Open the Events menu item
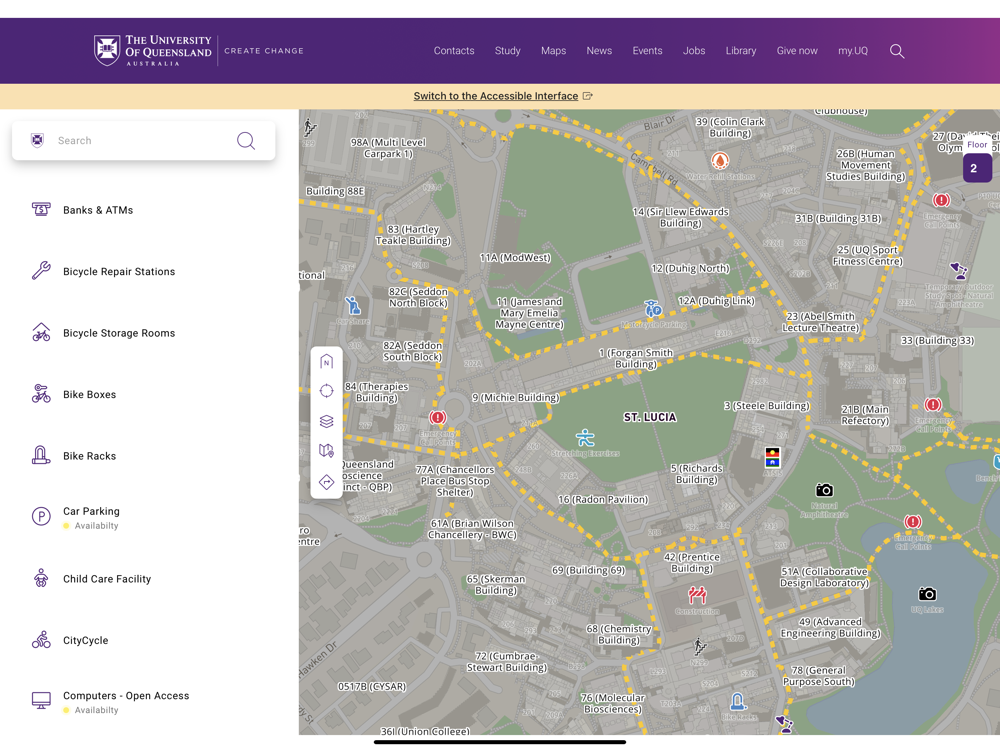This screenshot has width=1000, height=750. coord(647,51)
